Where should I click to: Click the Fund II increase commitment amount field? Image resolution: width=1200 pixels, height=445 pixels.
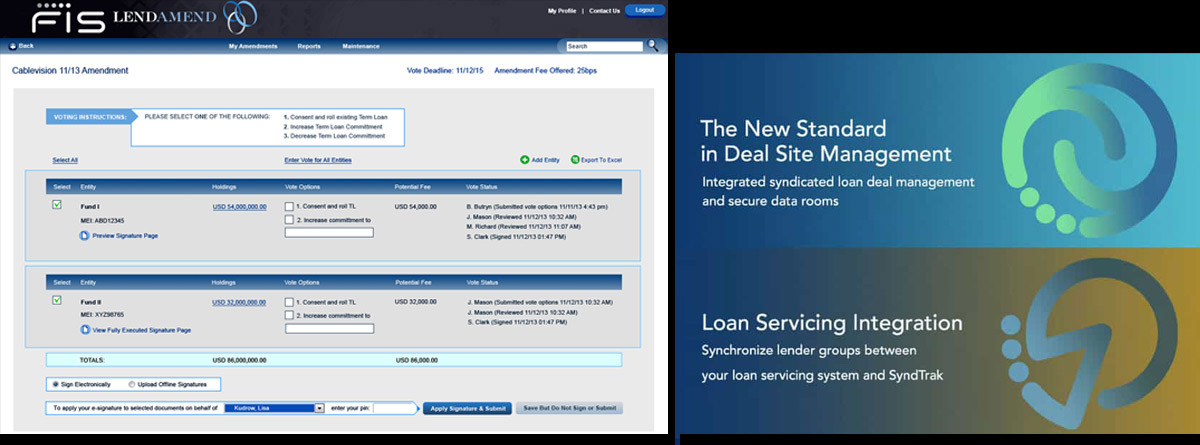329,326
